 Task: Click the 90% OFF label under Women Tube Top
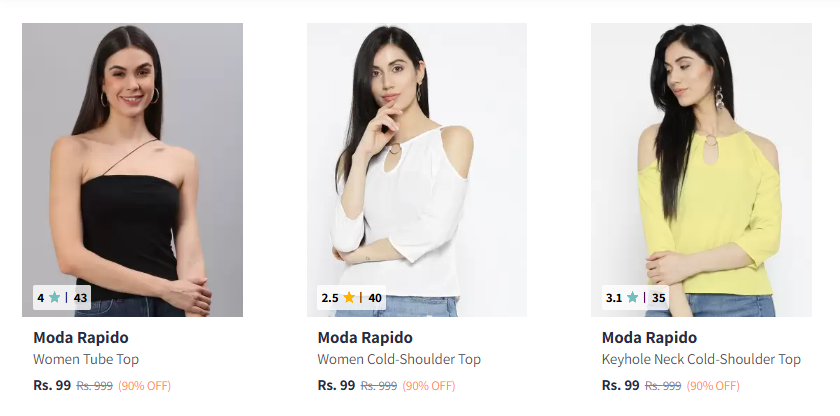[x=145, y=386]
